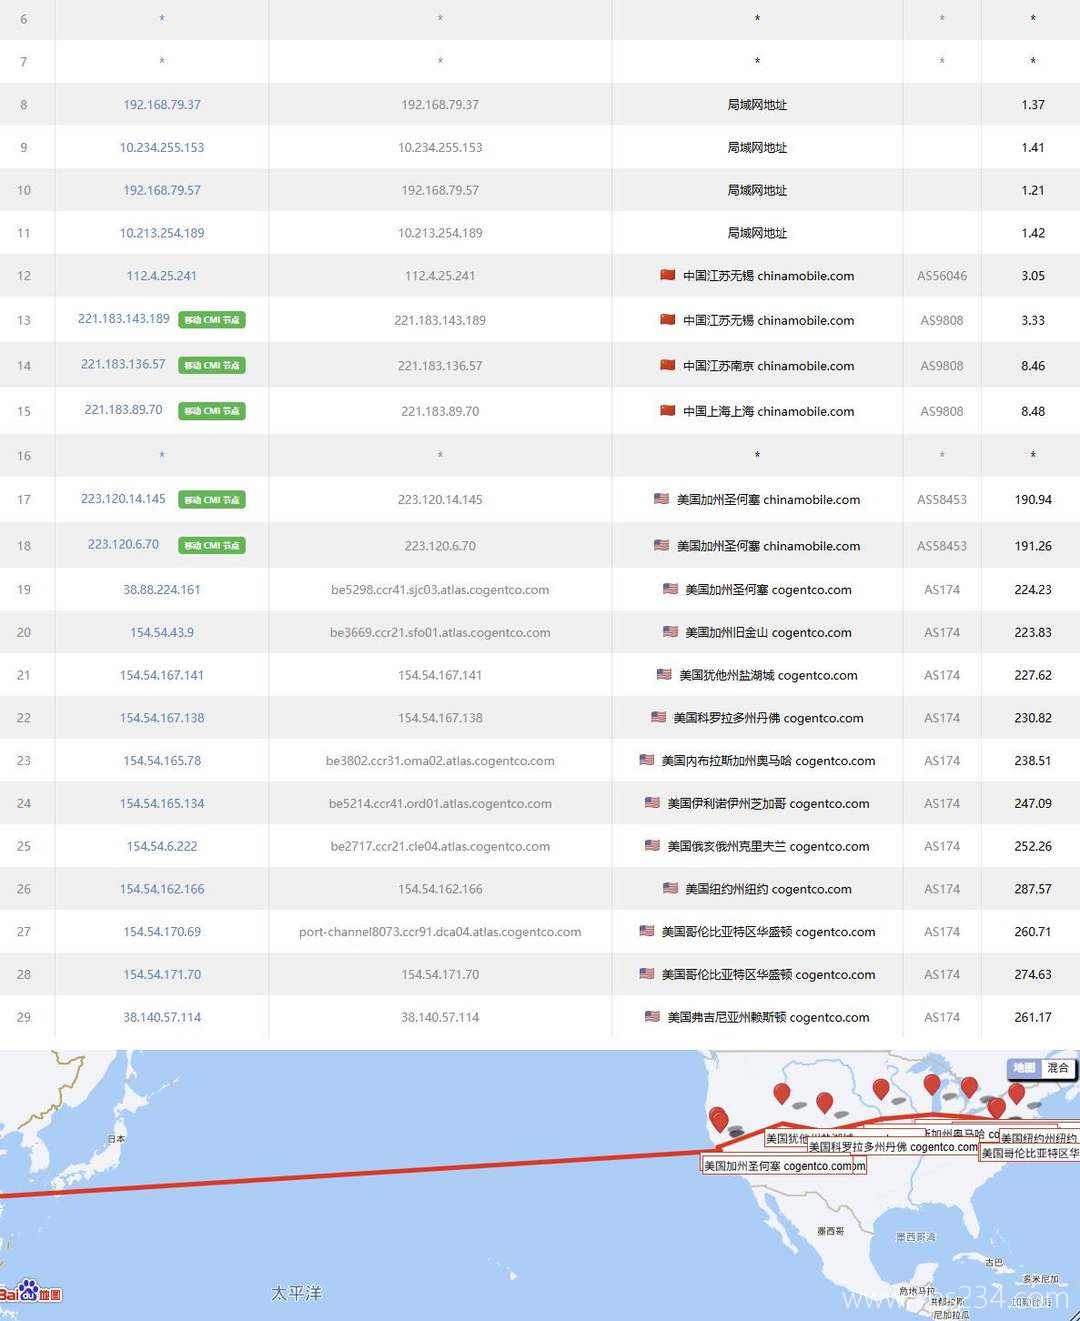Click the Salt Lake City map pin, westernmost inland
Viewport: 1080px width, 1321px height.
[782, 1094]
